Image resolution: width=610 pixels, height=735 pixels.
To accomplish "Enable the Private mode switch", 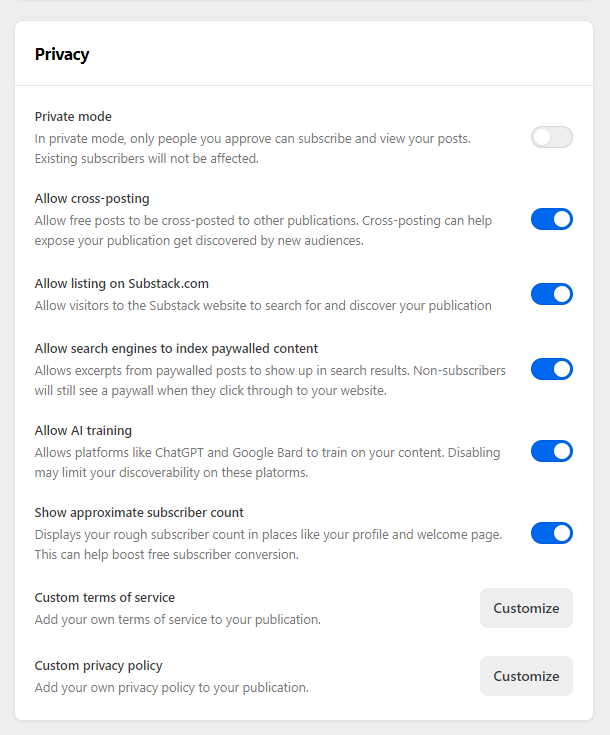I will 551,137.
